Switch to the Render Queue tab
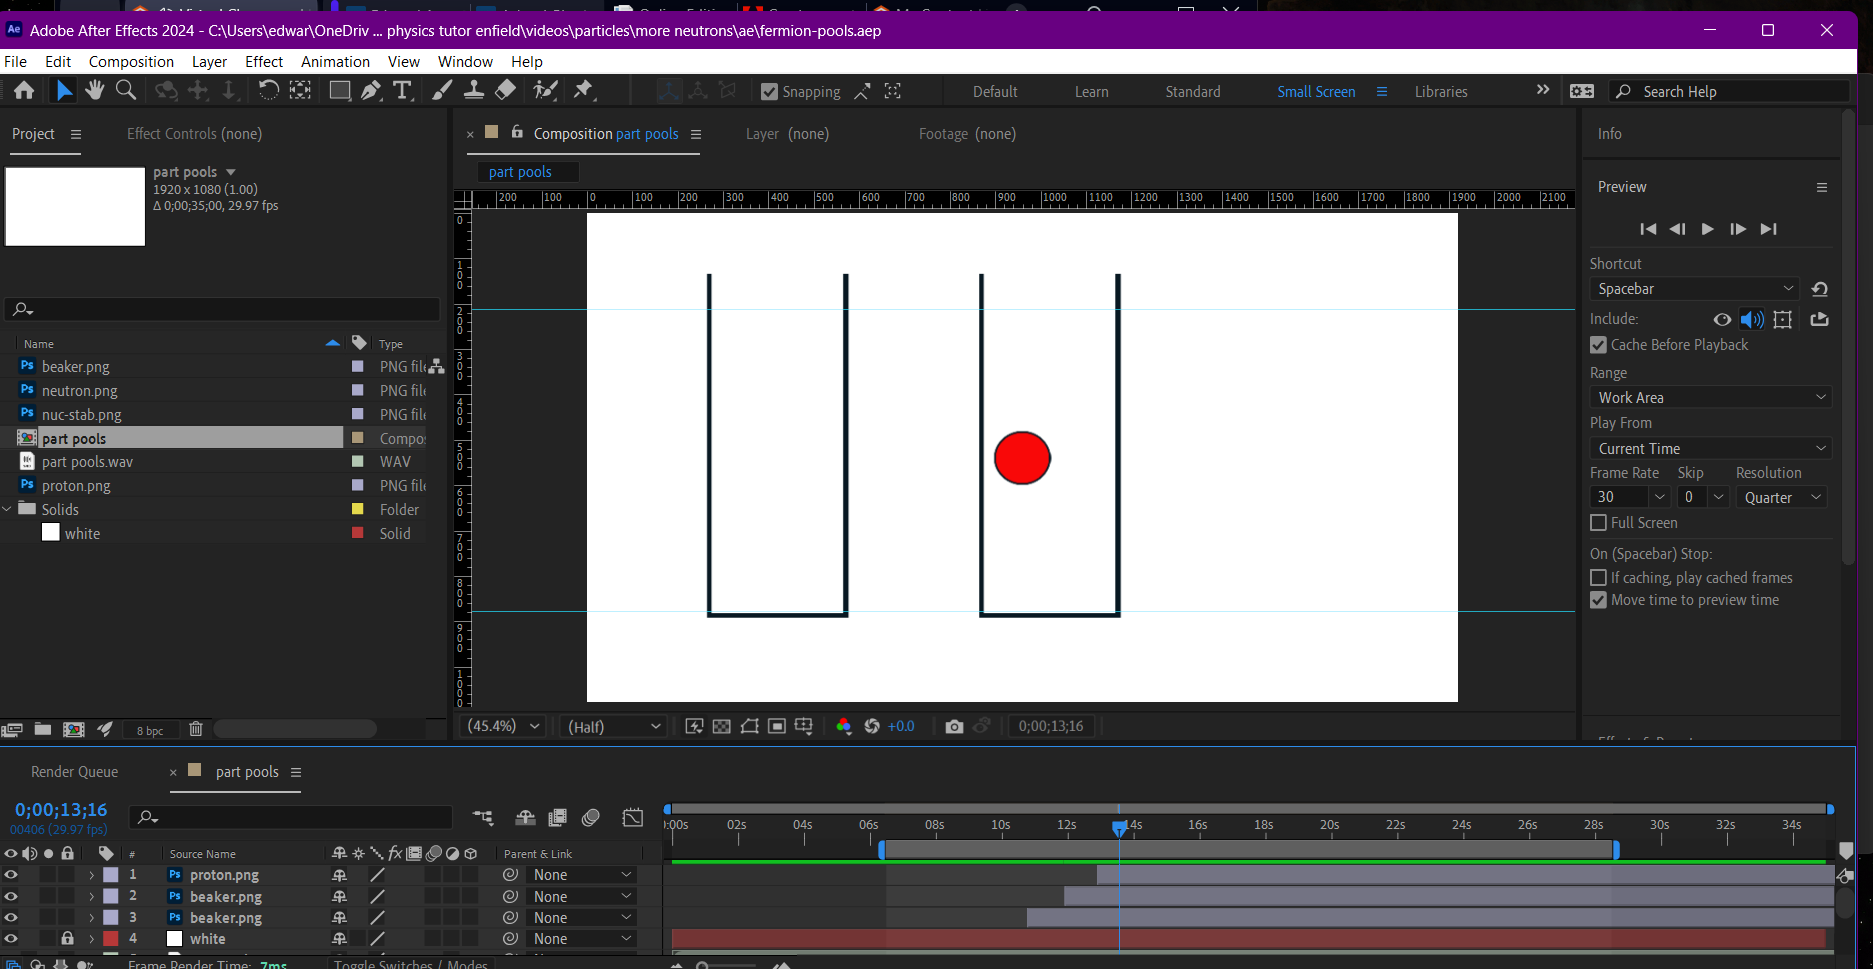The height and width of the screenshot is (969, 1873). pyautogui.click(x=74, y=772)
